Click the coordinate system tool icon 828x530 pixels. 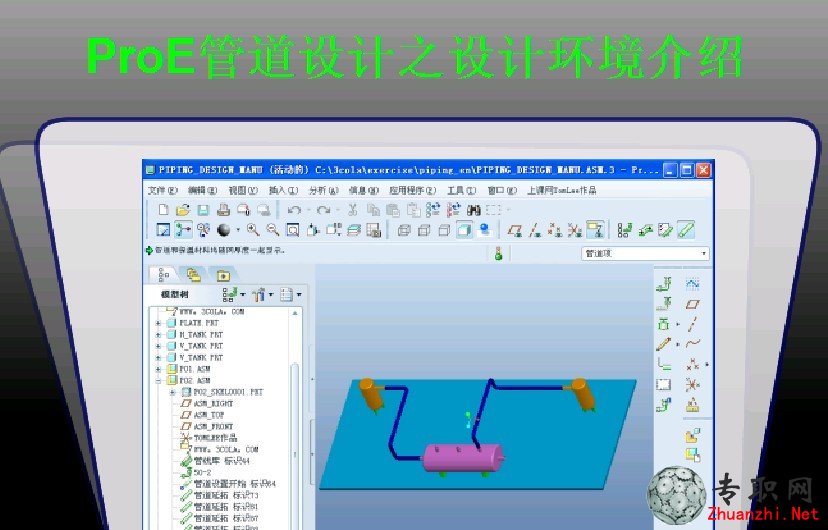pos(692,384)
